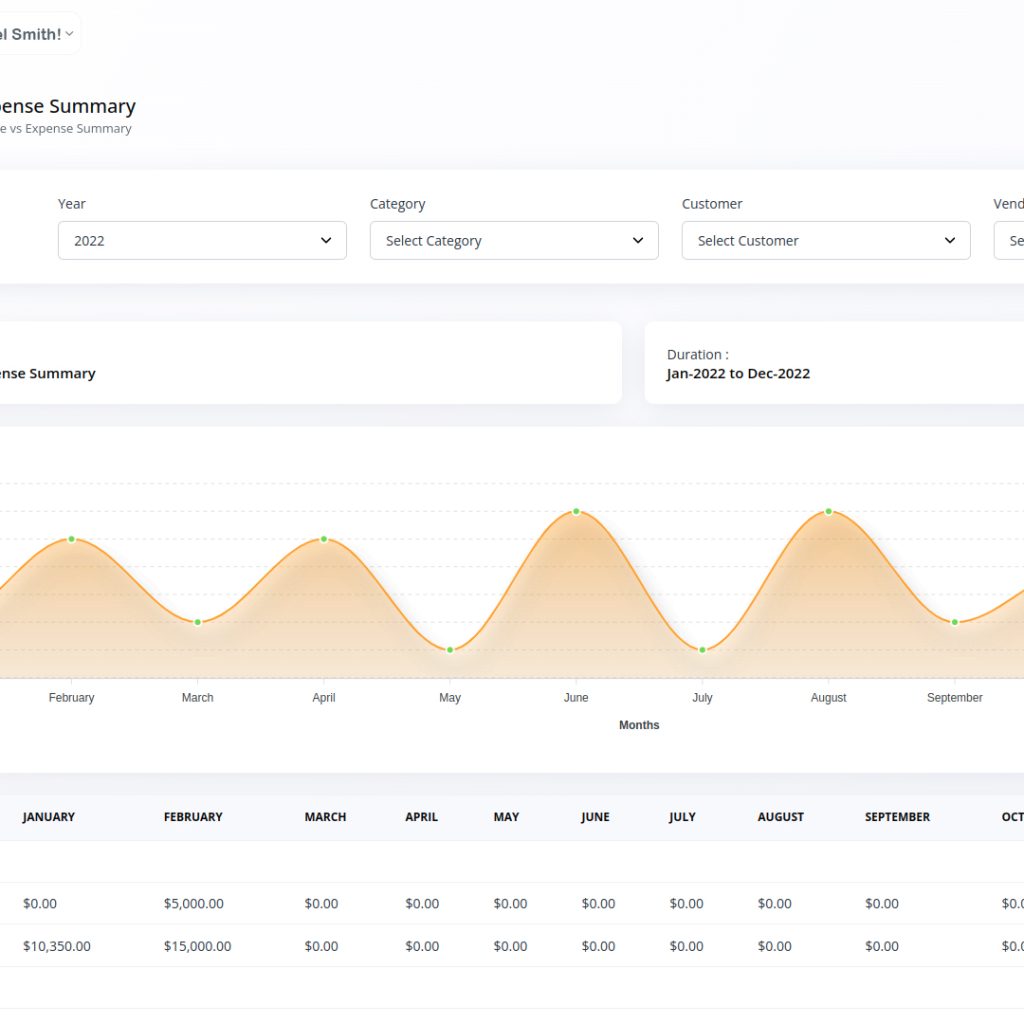This screenshot has height=1024, width=1024.
Task: Click the Jan-2022 to Dec-2022 duration text
Action: [738, 374]
